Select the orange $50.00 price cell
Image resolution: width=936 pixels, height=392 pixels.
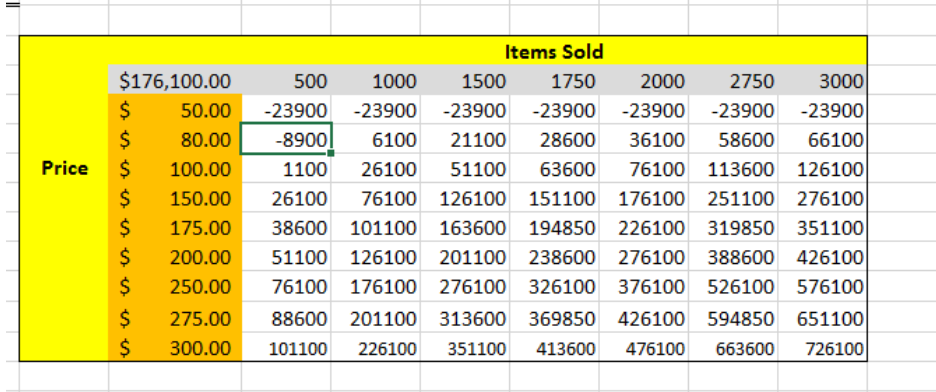[175, 110]
